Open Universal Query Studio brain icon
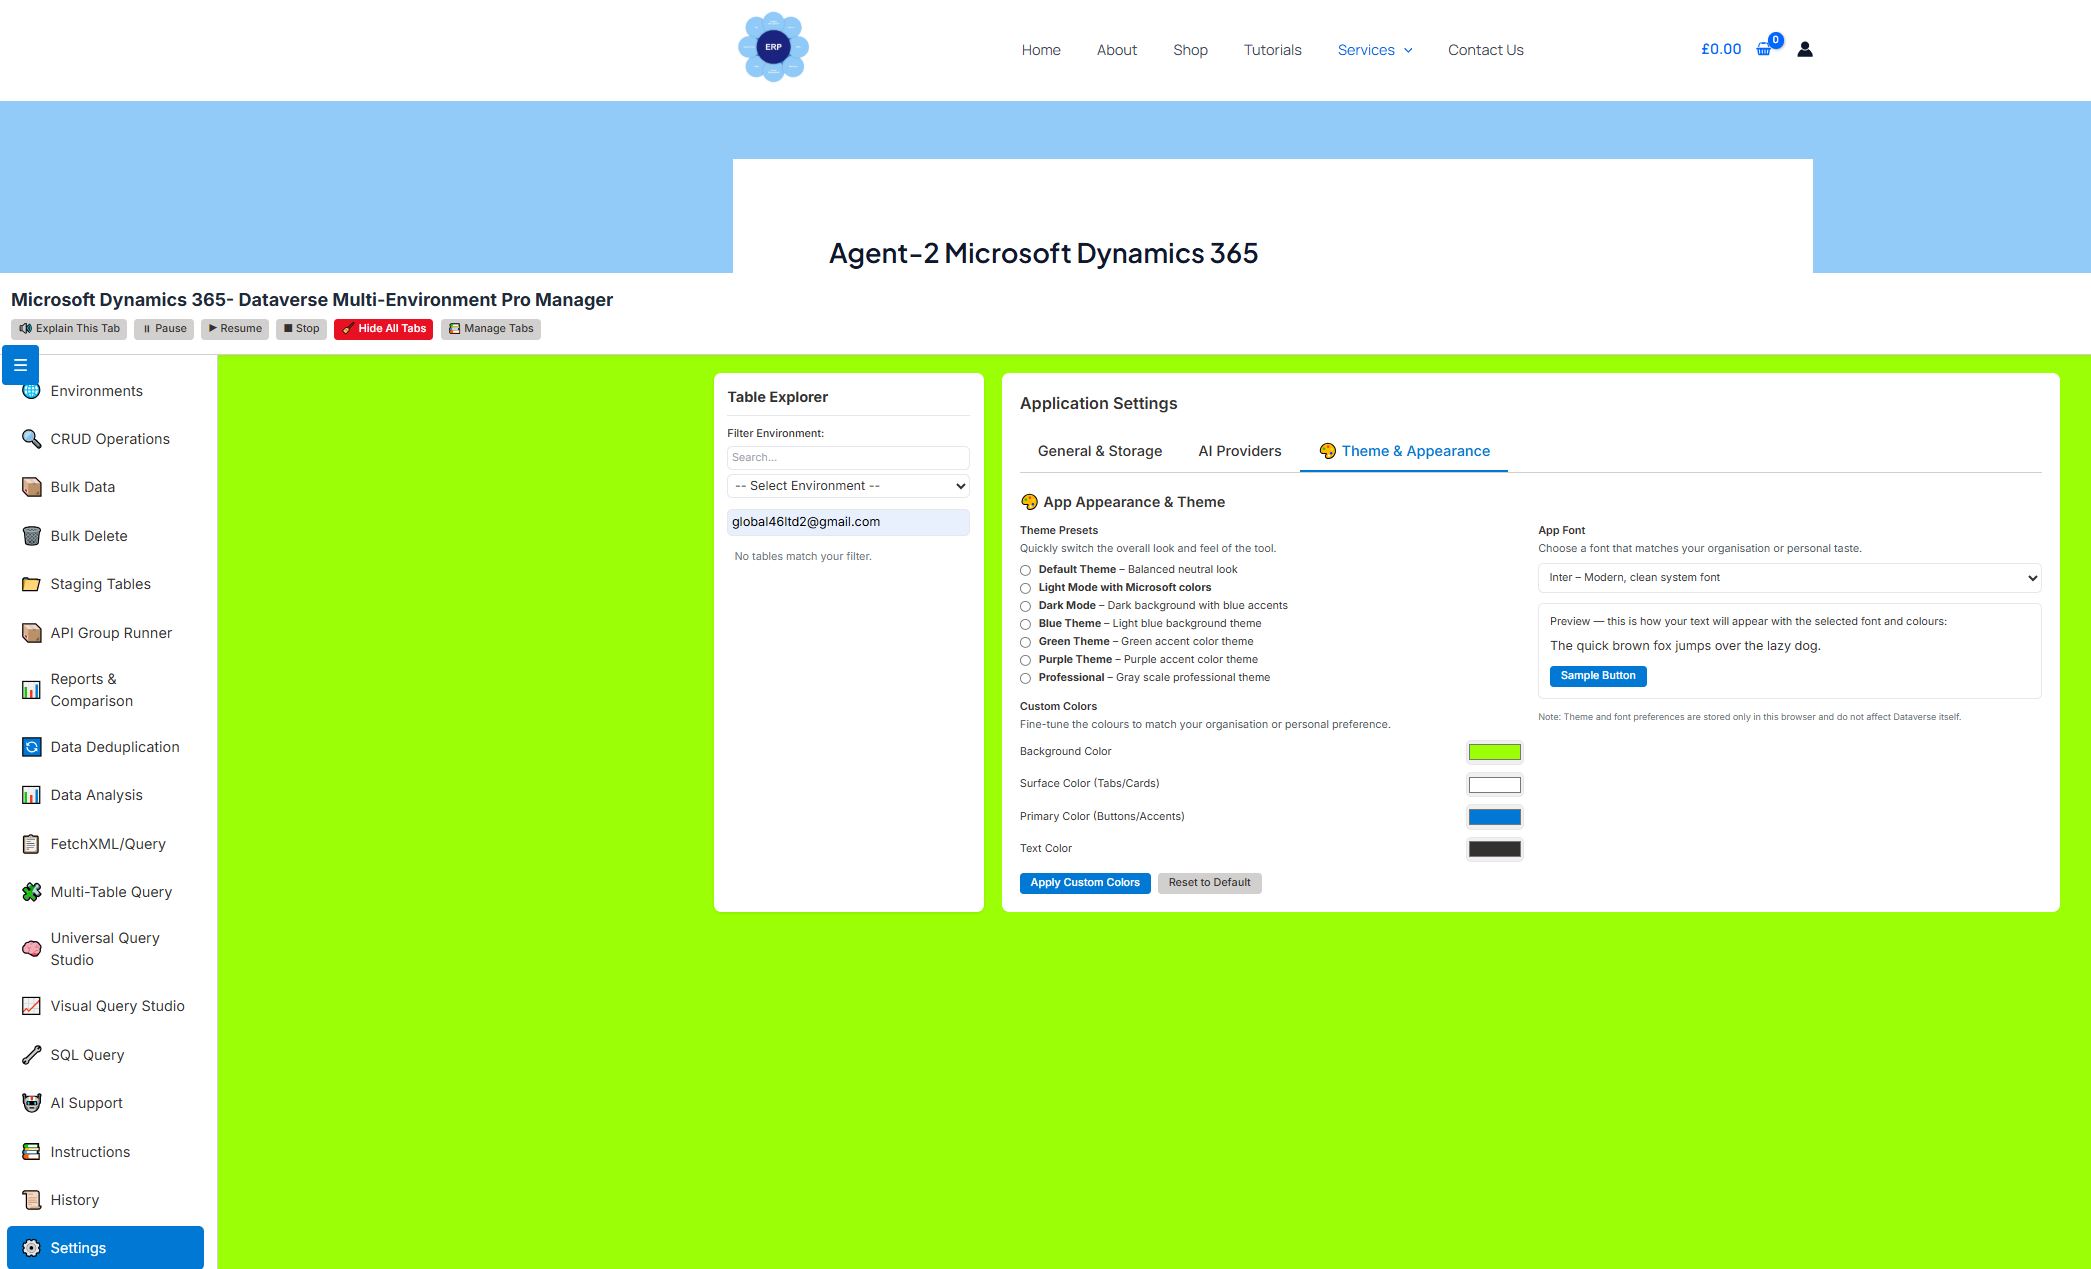 click(31, 948)
